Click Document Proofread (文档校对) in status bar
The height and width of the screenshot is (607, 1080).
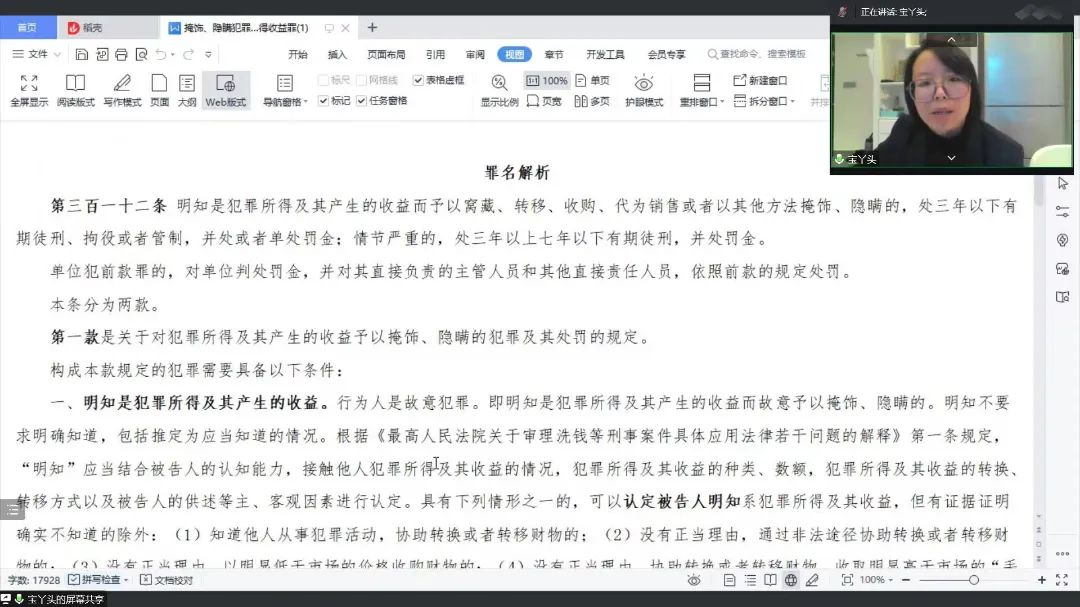coord(167,580)
